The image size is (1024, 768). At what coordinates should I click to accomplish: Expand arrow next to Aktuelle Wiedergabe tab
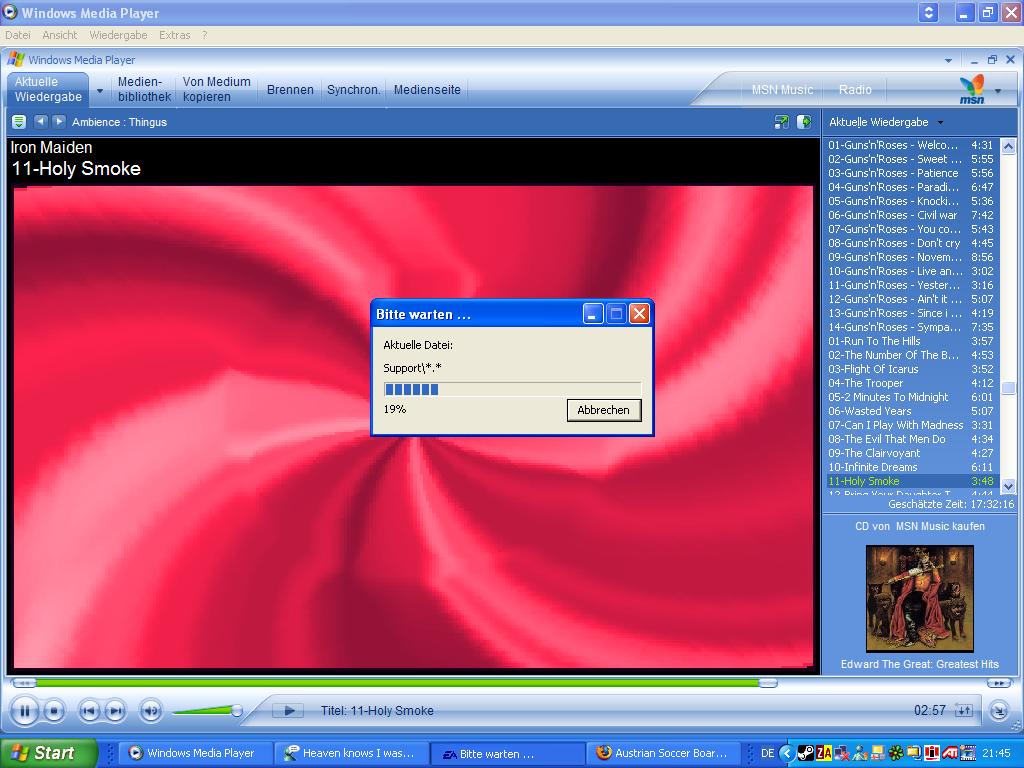(100, 90)
